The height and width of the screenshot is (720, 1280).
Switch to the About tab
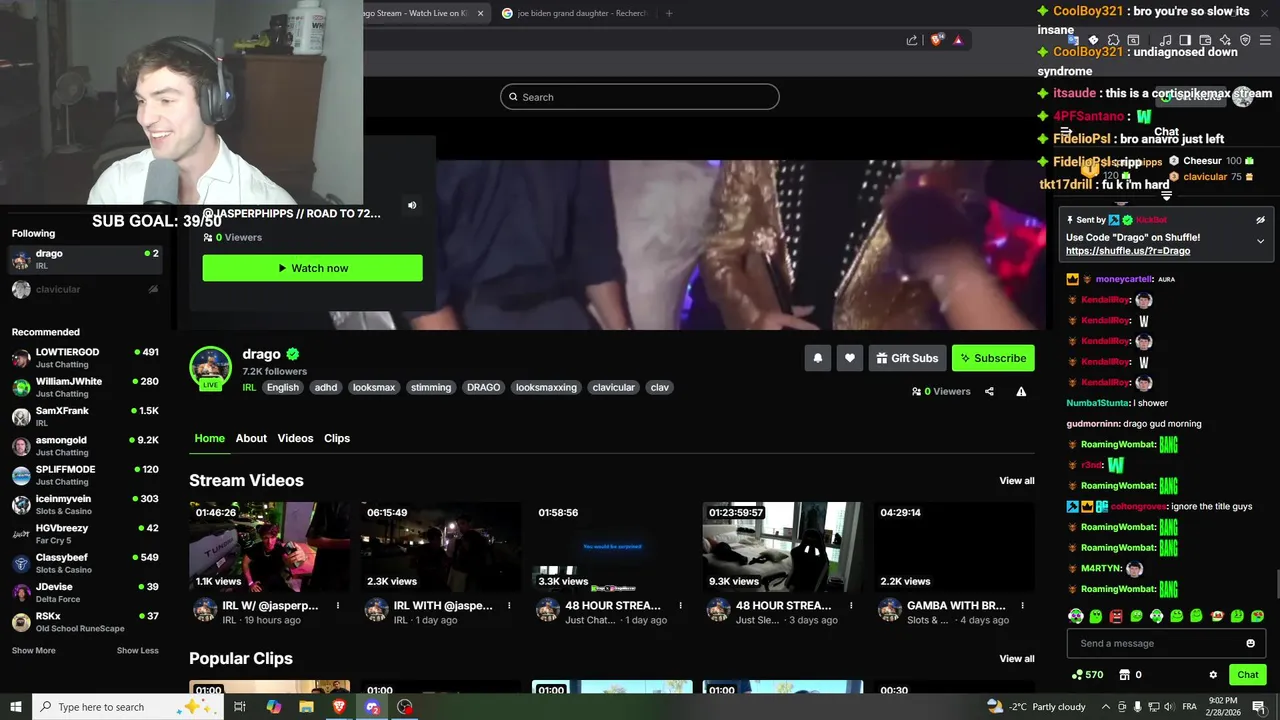tap(251, 438)
